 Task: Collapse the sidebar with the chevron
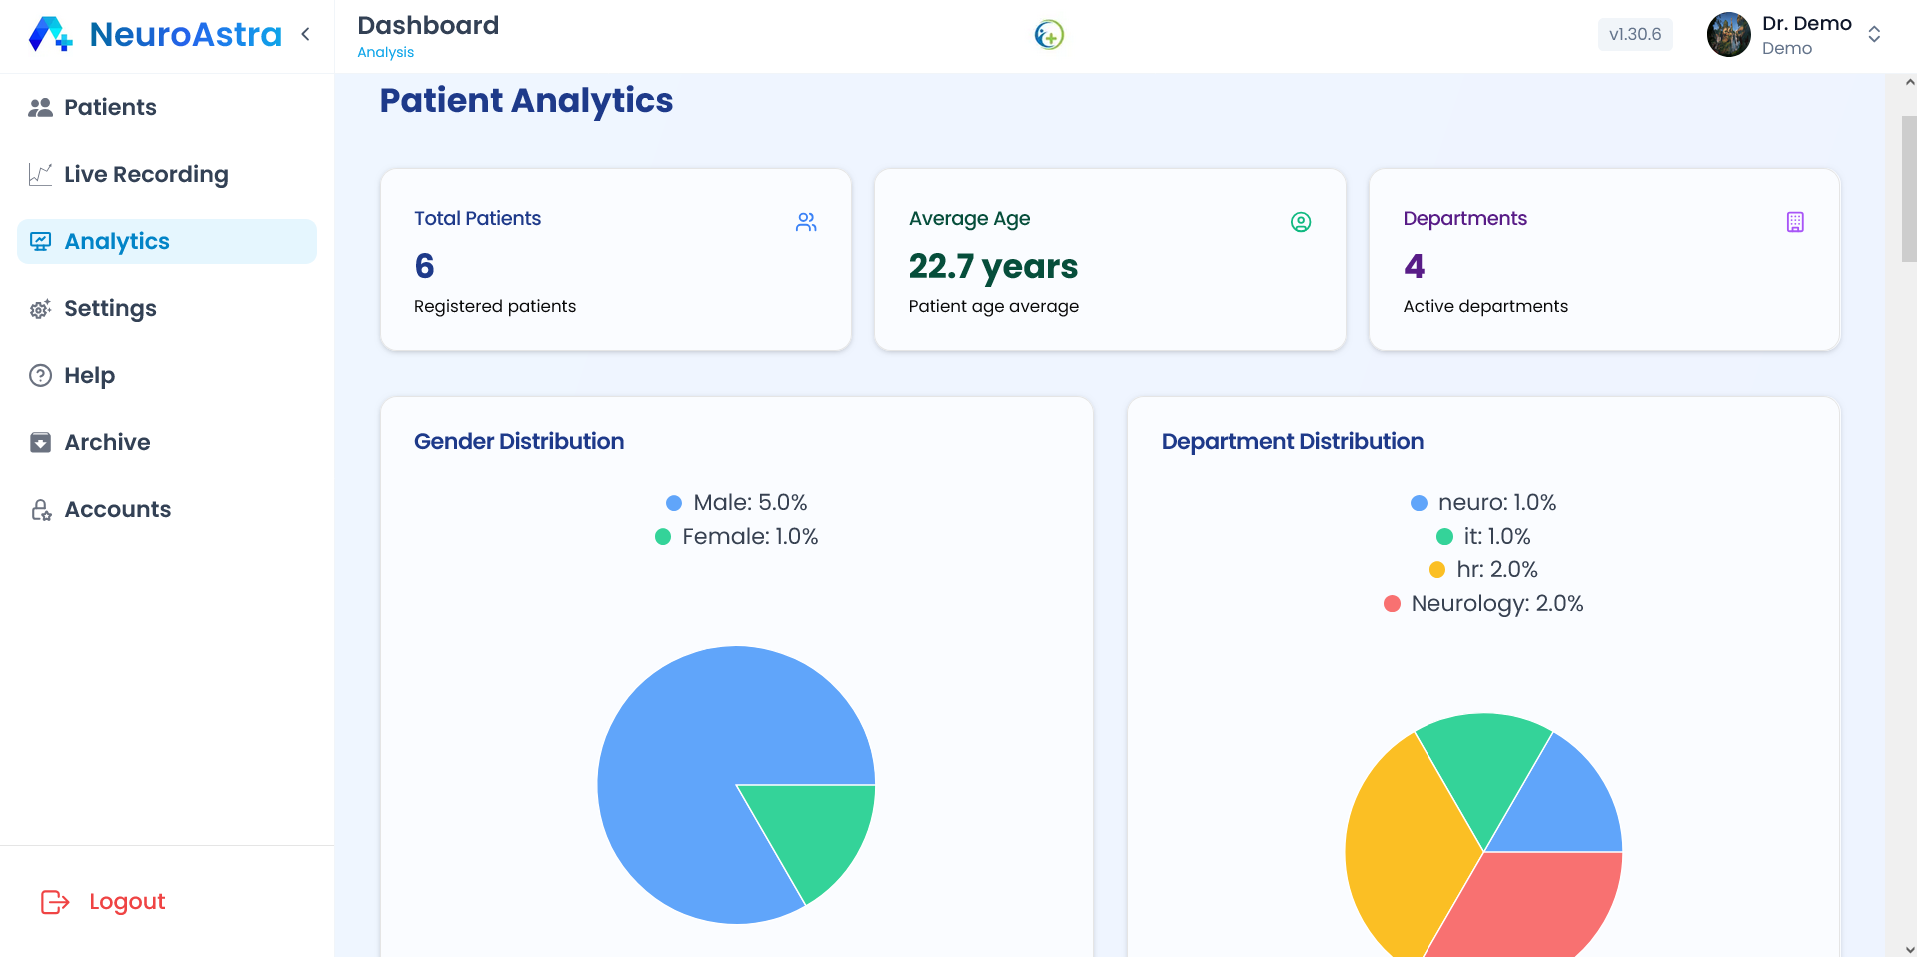[x=305, y=34]
